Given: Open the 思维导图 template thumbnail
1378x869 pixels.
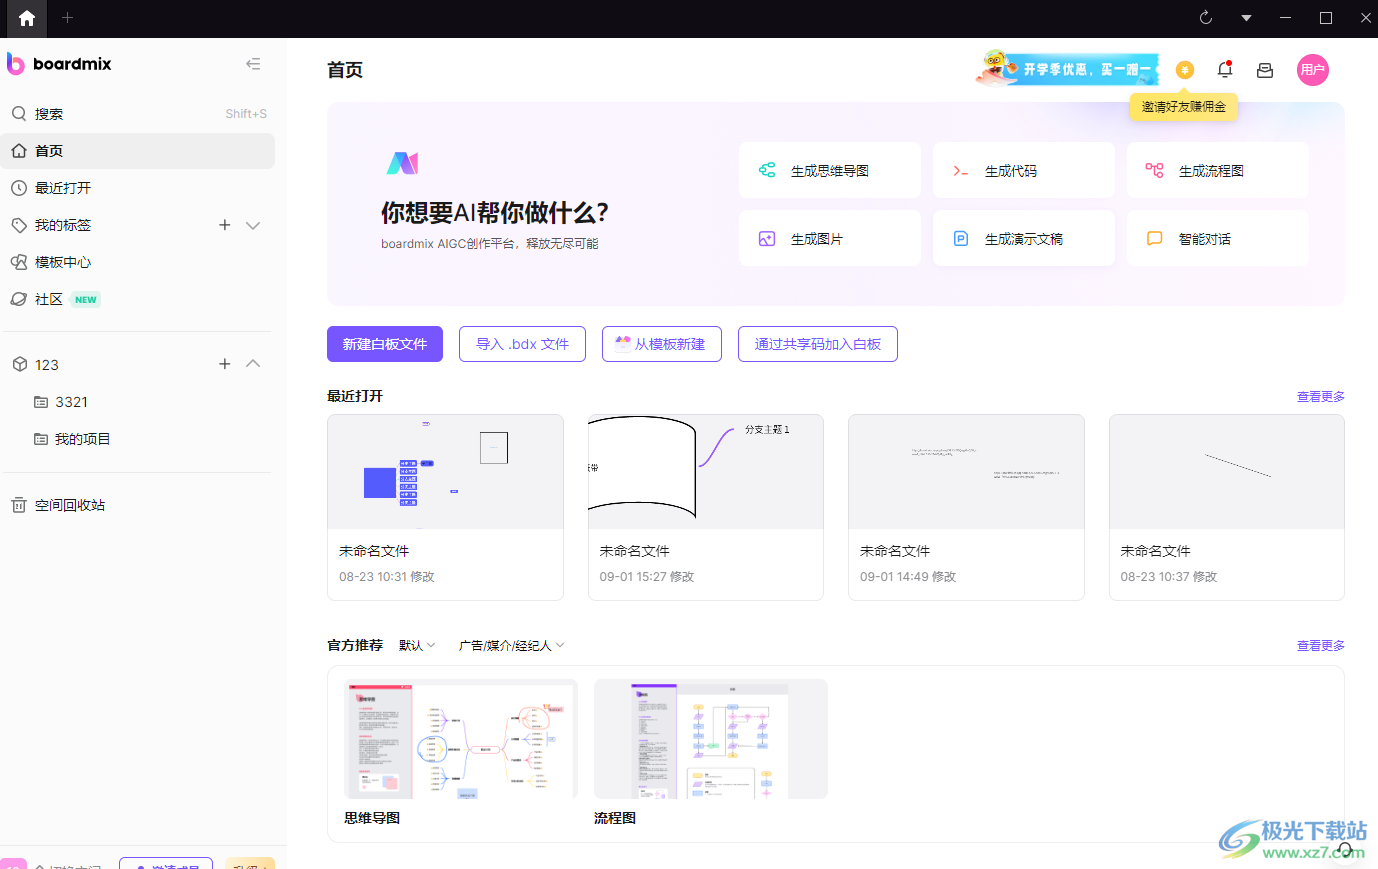Looking at the screenshot, I should (x=461, y=739).
